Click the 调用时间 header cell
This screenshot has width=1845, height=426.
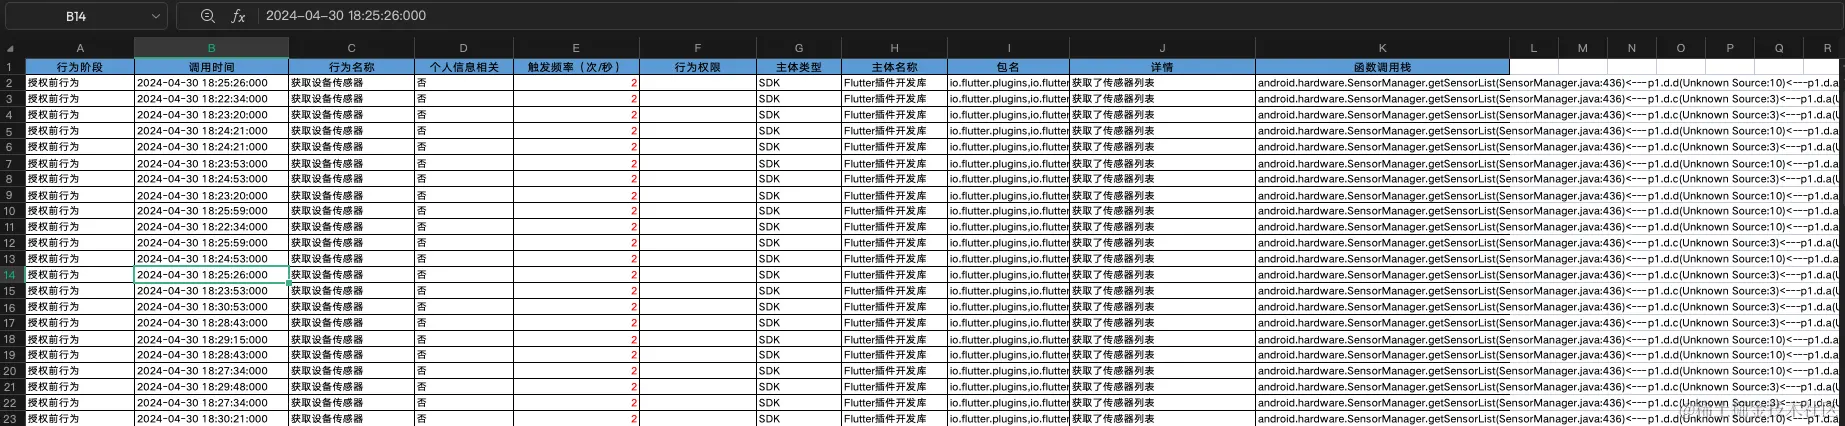pos(211,67)
